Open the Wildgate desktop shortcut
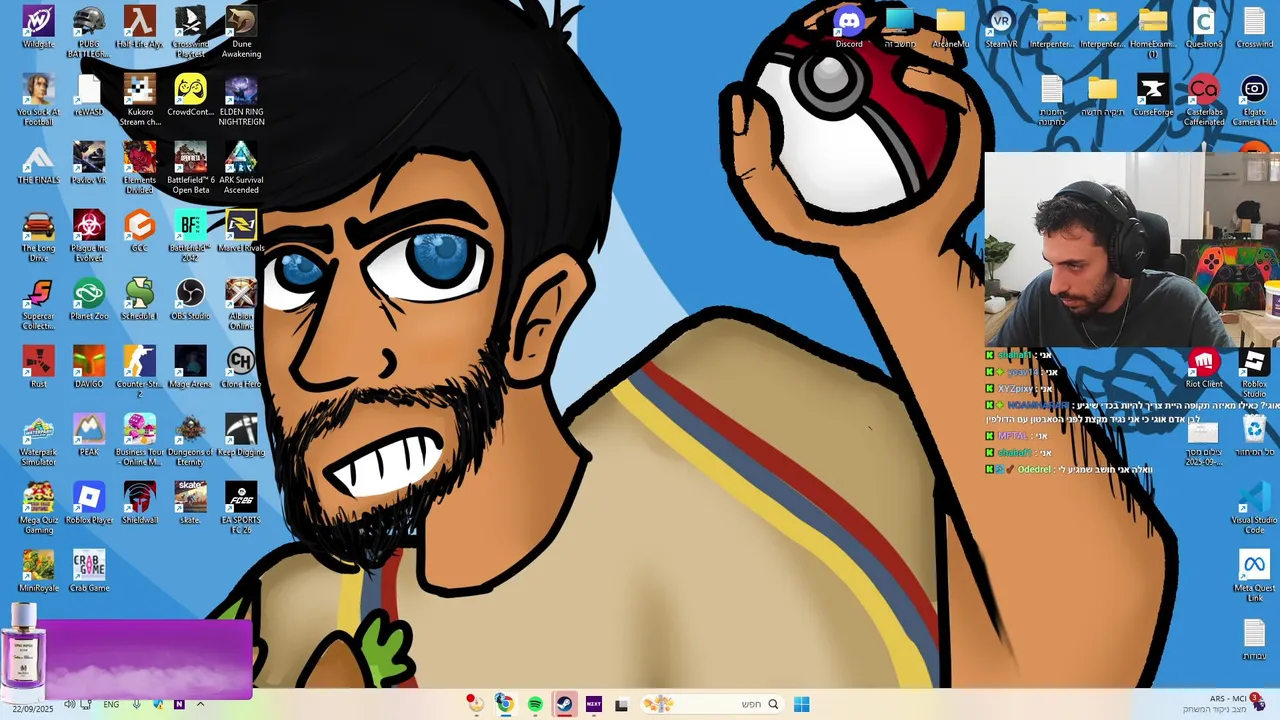 38,27
